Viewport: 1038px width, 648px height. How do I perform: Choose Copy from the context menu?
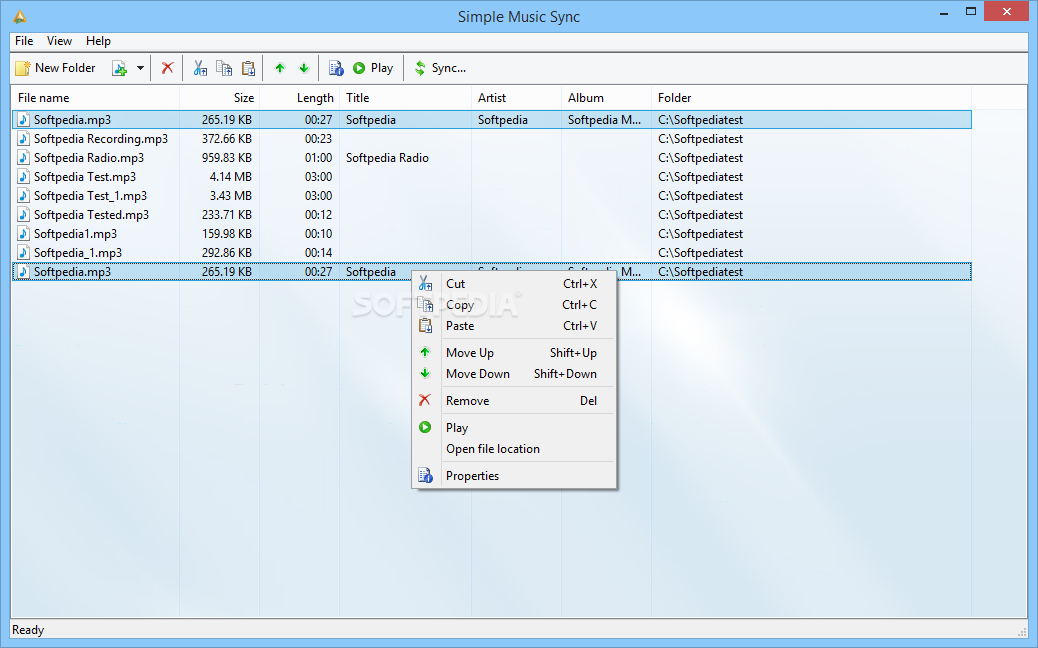514,305
